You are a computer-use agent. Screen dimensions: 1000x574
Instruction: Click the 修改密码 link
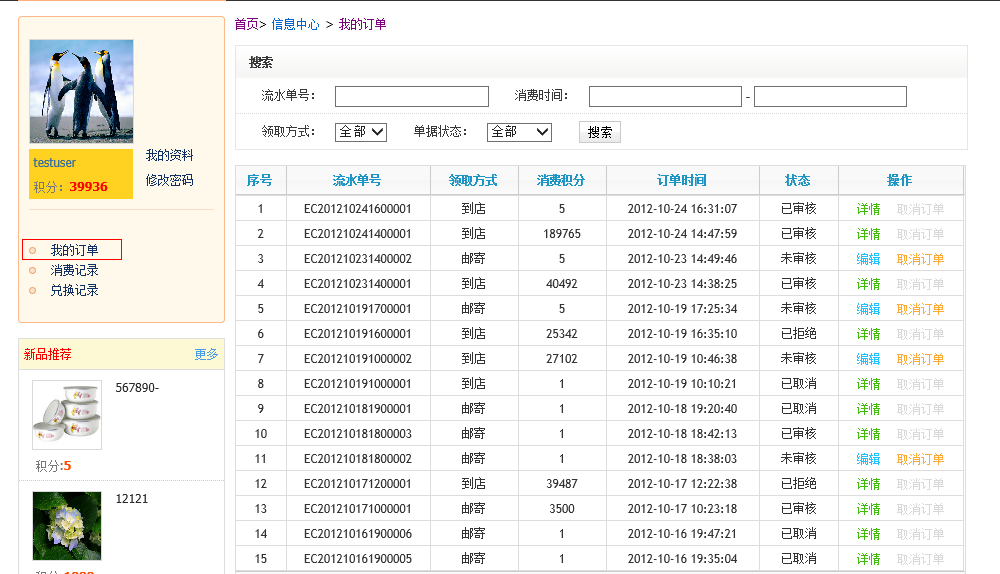tap(169, 181)
